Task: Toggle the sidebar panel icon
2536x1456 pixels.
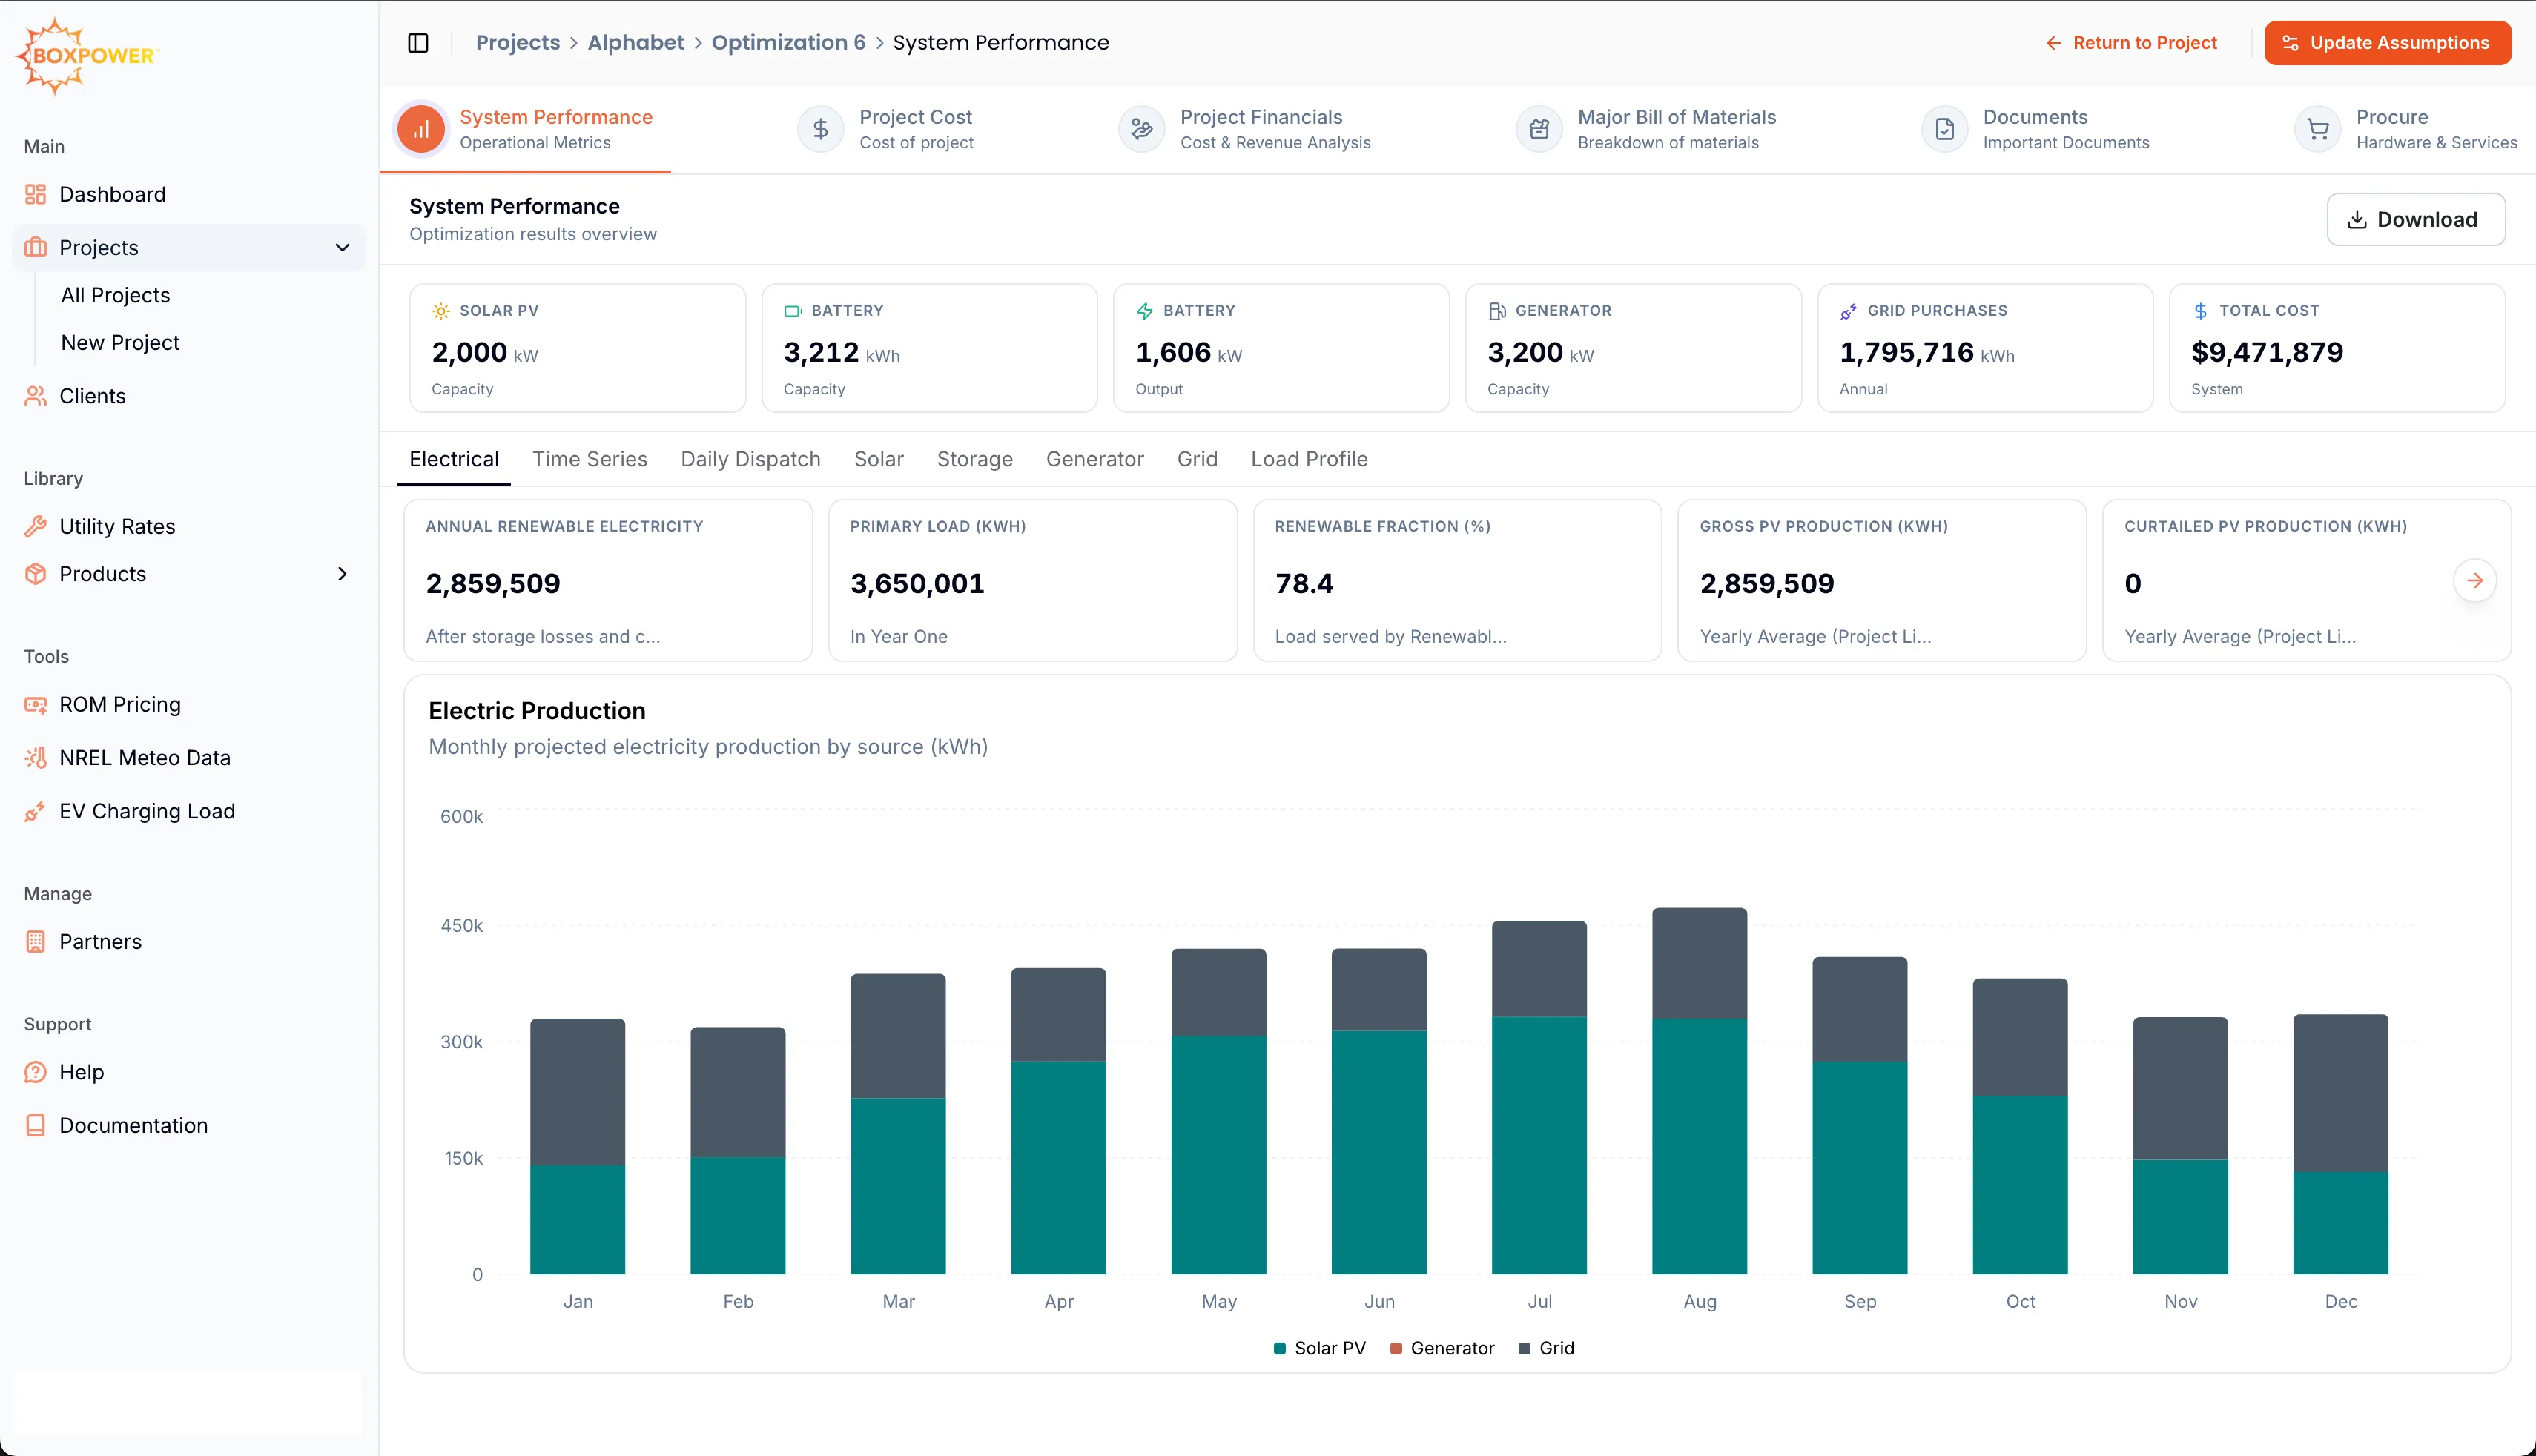Action: 418,43
